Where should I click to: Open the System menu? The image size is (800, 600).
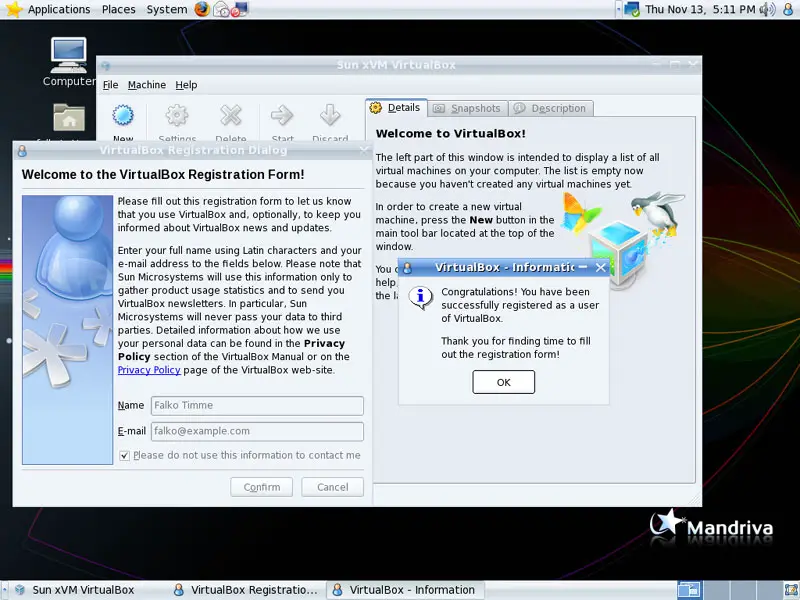pyautogui.click(x=167, y=9)
